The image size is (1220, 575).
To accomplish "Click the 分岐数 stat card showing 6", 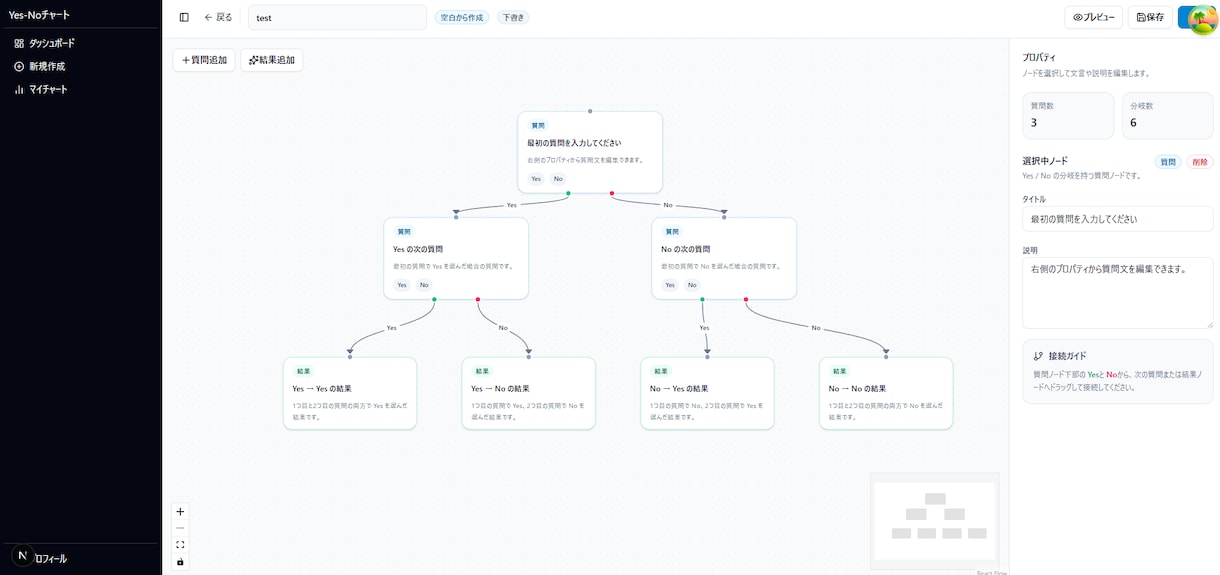I will (x=1167, y=116).
